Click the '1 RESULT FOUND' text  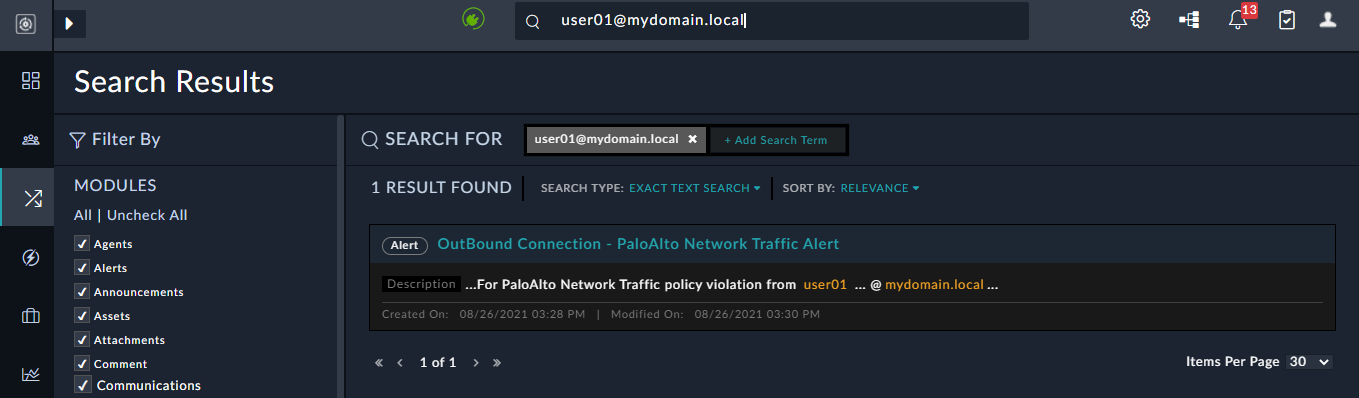click(x=441, y=188)
